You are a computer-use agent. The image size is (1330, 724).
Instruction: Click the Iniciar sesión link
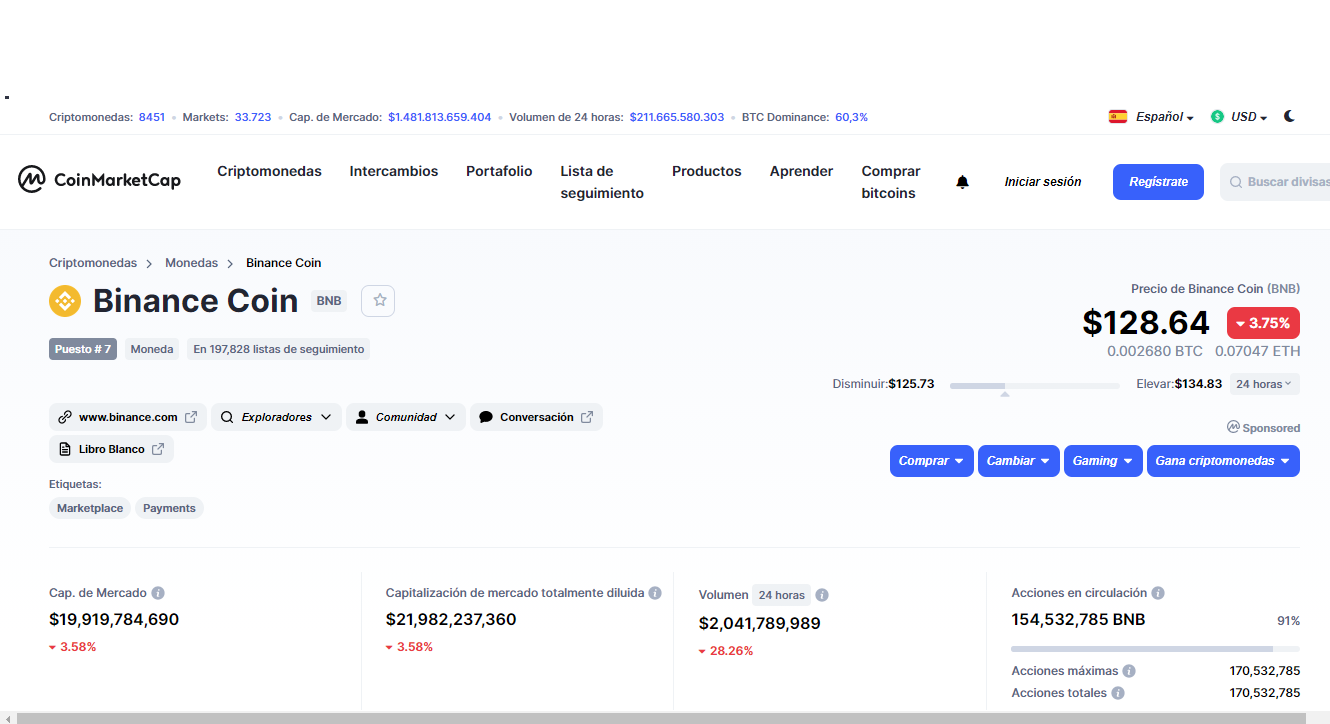(1043, 182)
